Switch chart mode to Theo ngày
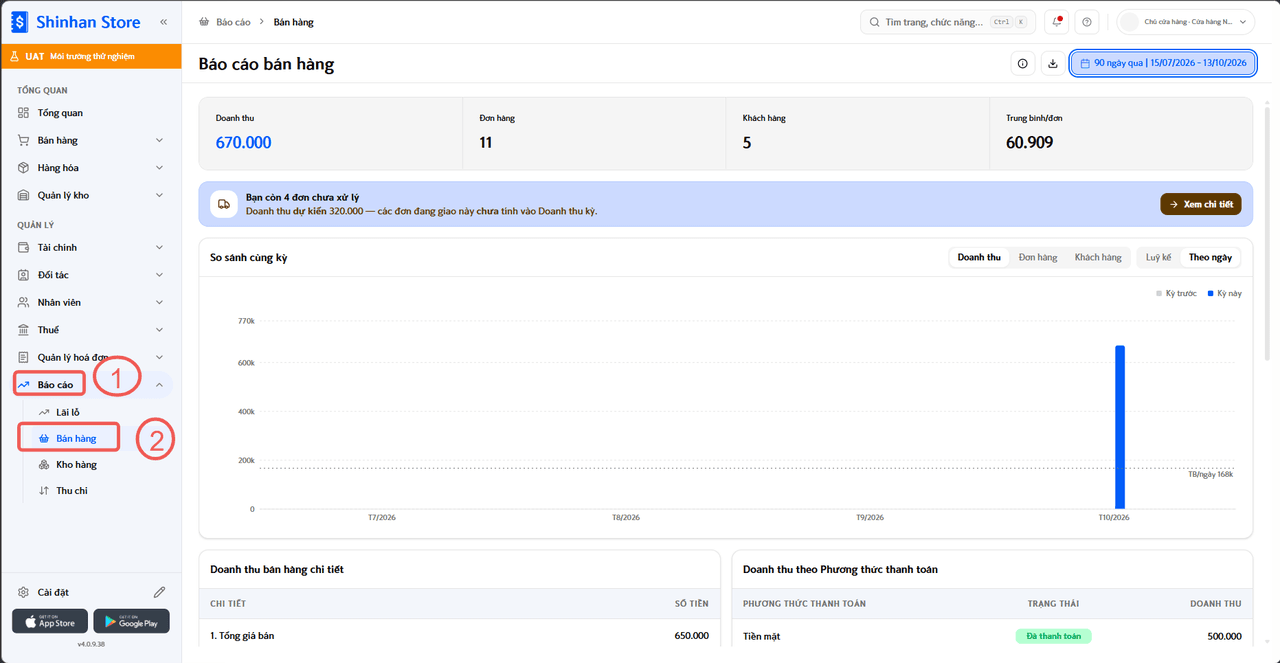Image resolution: width=1280 pixels, height=663 pixels. (x=1210, y=257)
